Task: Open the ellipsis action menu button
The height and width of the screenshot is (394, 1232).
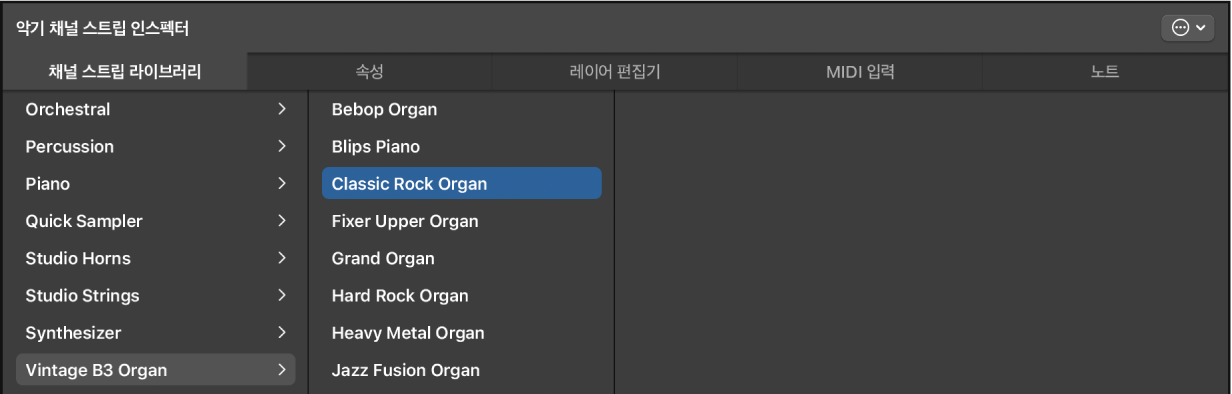Action: pyautogui.click(x=1188, y=28)
